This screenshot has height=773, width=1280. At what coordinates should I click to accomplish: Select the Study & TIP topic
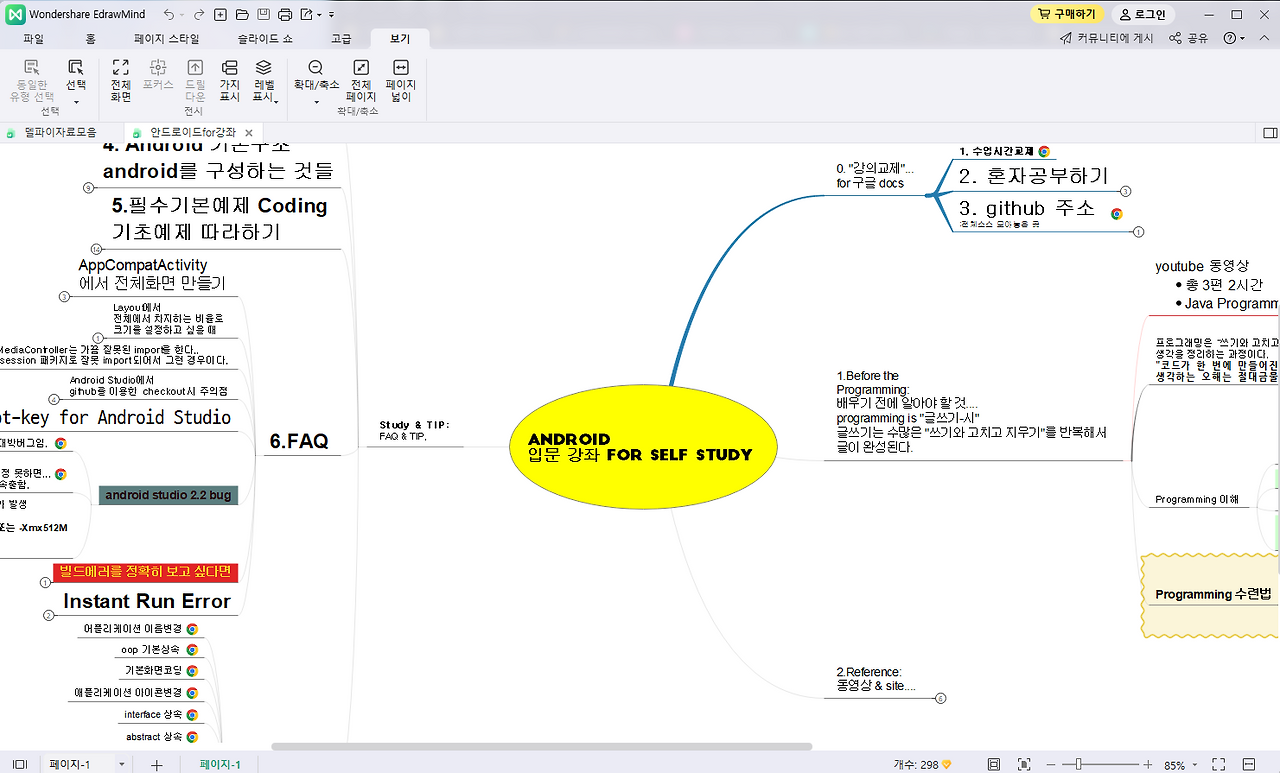(x=415, y=431)
